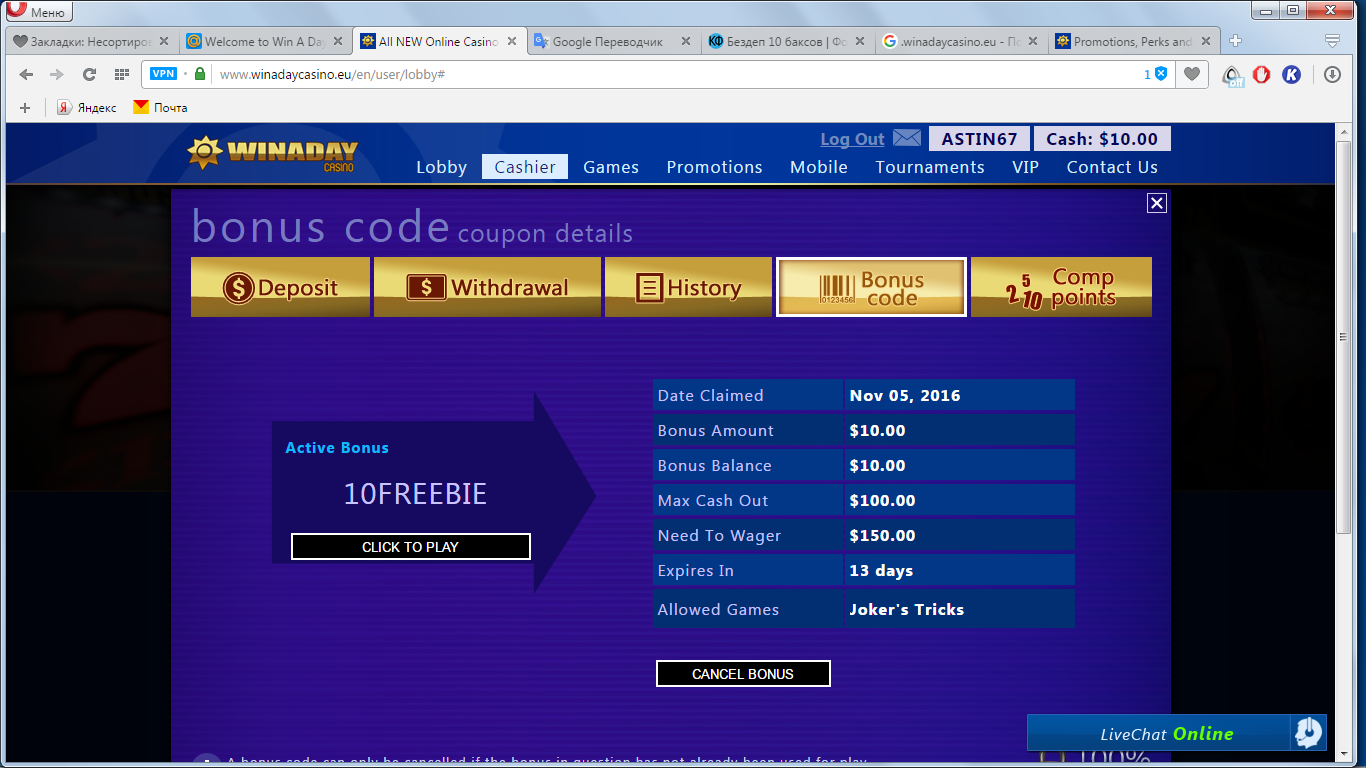Viewport: 1366px width, 768px height.
Task: Open the Withdrawal cashier tab
Action: 487,287
